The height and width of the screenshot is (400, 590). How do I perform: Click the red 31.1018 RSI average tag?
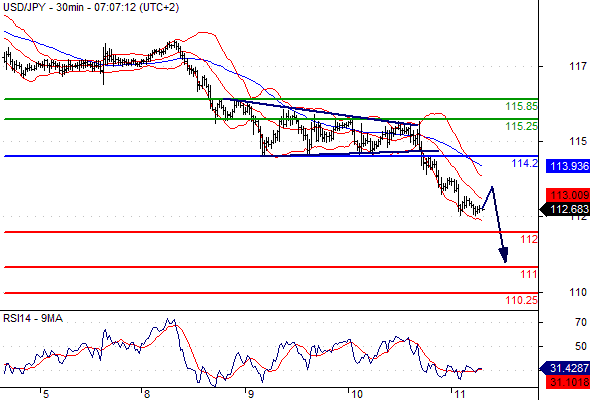tap(568, 382)
